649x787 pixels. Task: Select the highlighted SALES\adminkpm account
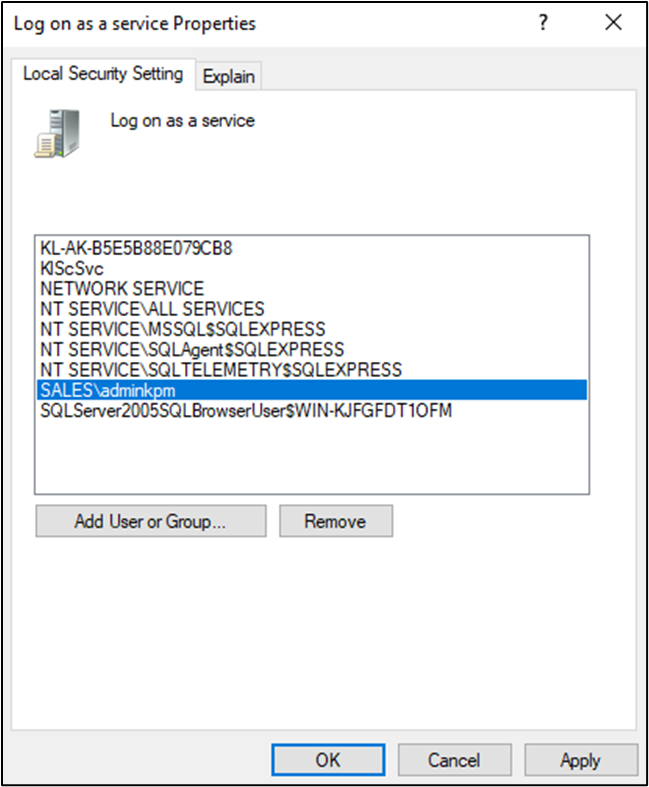(312, 390)
